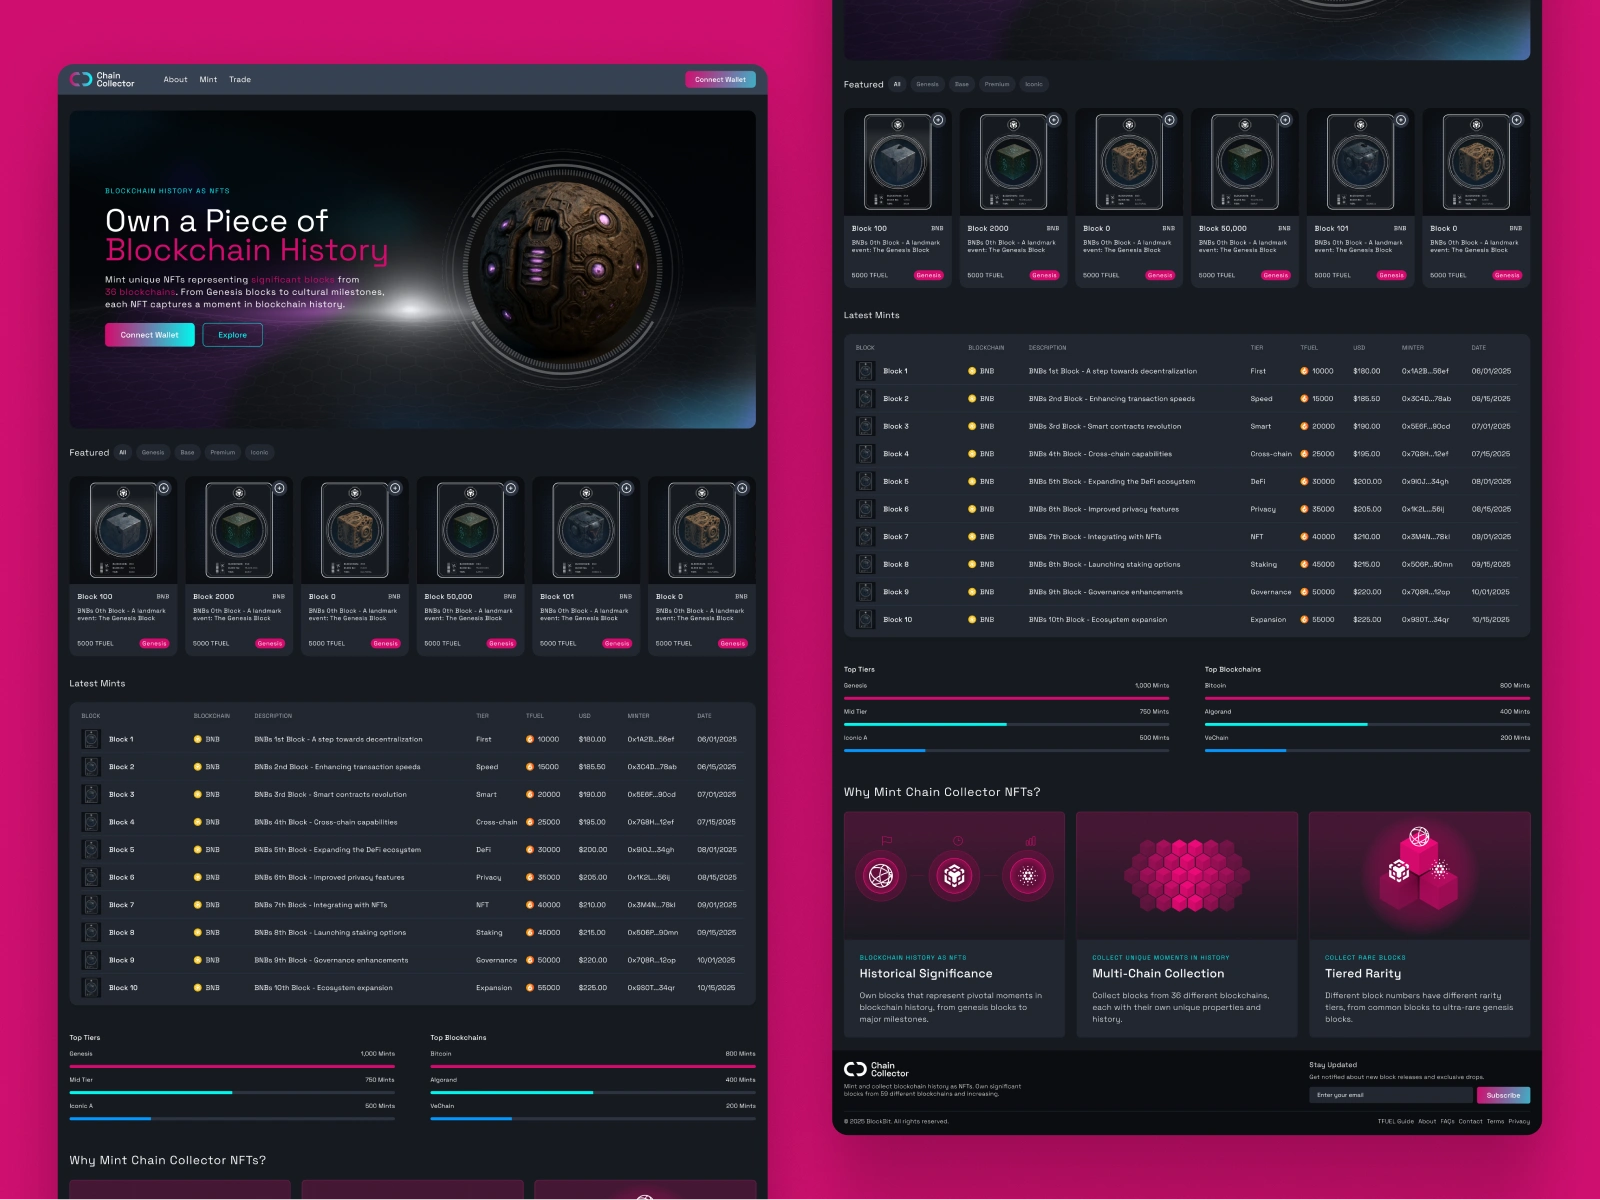The width and height of the screenshot is (1600, 1200).
Task: Click plus icon on Block 101 card, left page
Action: [627, 488]
